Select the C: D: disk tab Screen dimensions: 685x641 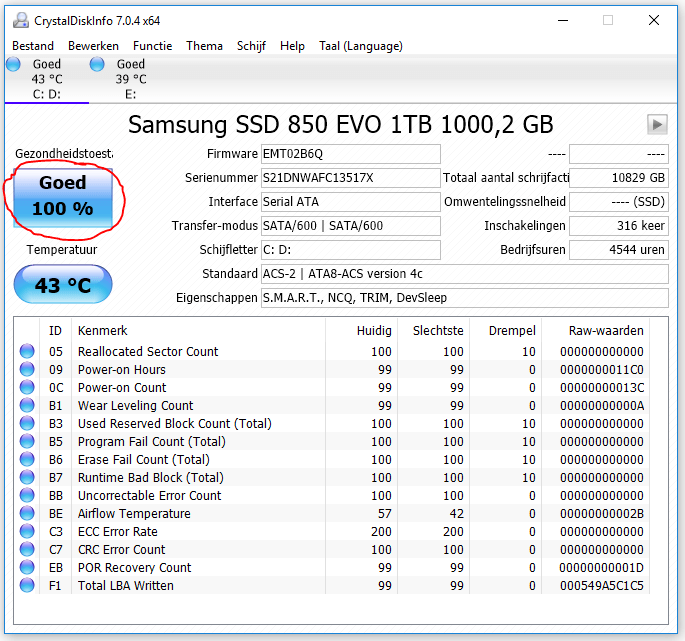(47, 79)
